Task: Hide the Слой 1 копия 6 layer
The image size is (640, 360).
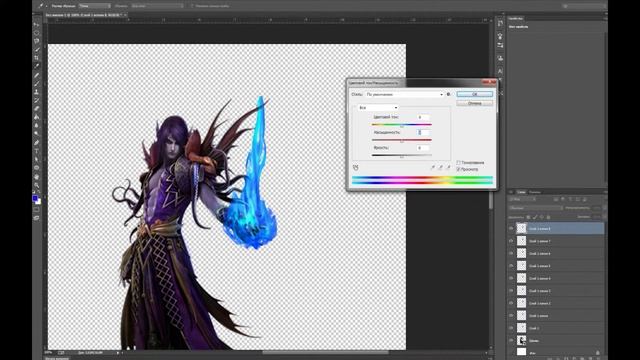Action: pos(511,253)
